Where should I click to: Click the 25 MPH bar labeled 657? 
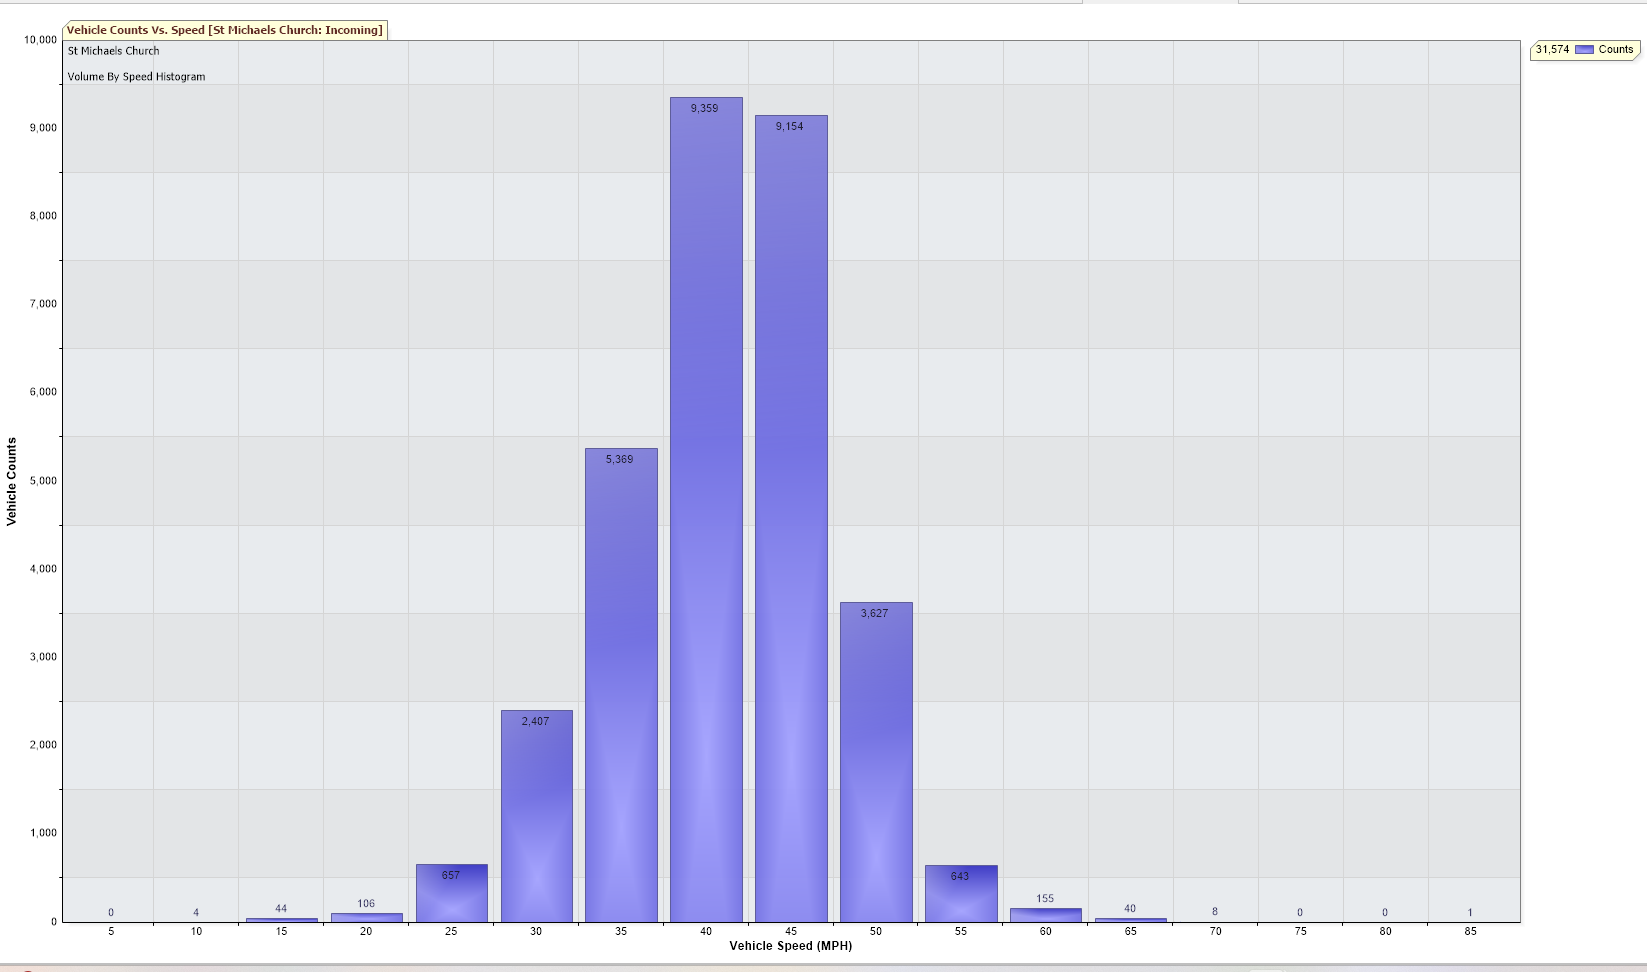(451, 897)
